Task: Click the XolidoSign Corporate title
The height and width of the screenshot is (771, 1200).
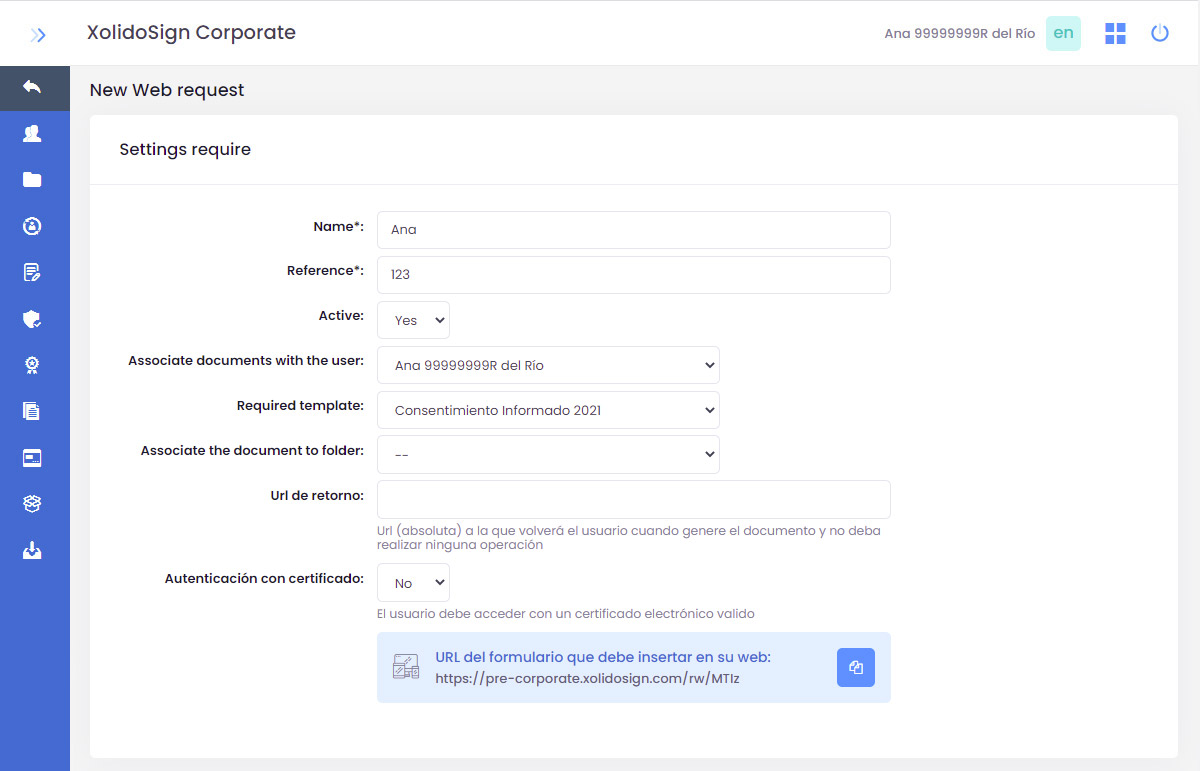Action: [x=191, y=32]
